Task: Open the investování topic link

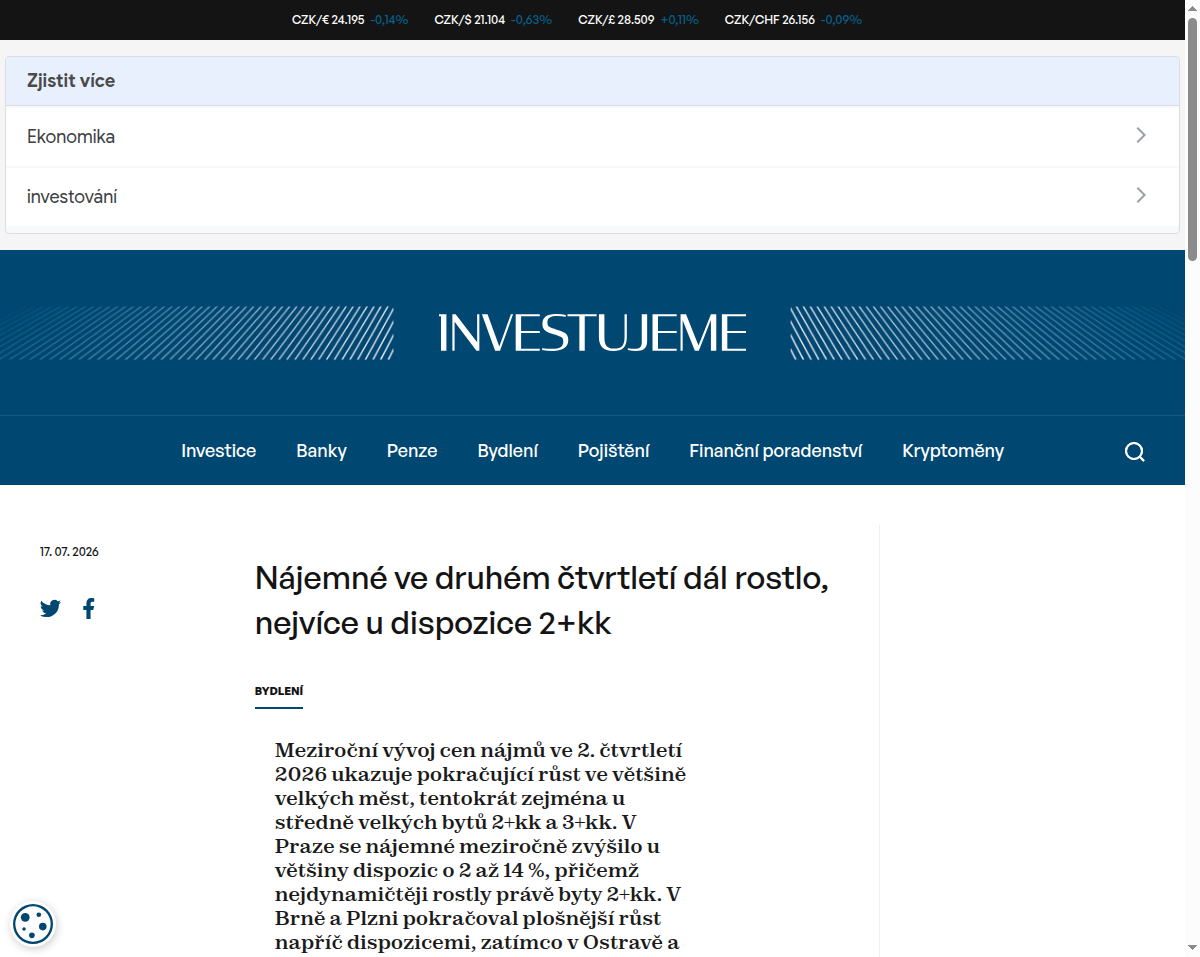Action: tap(592, 197)
